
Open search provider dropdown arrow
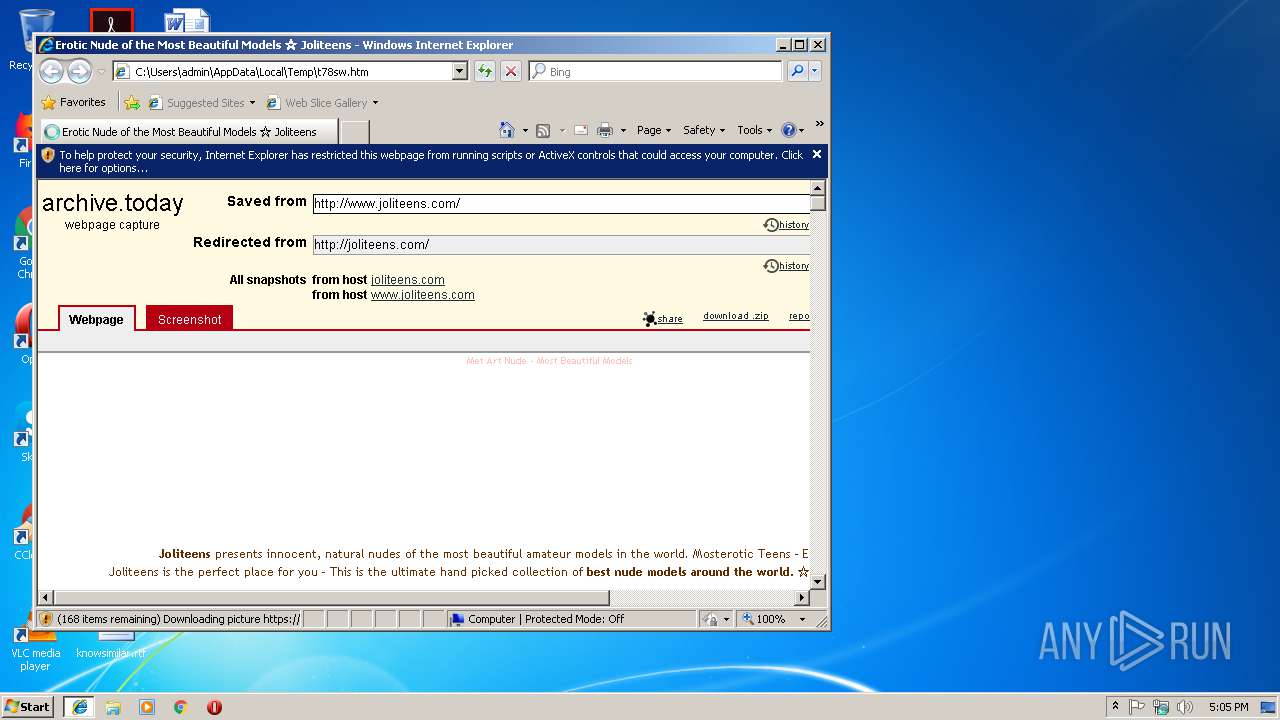[x=815, y=71]
